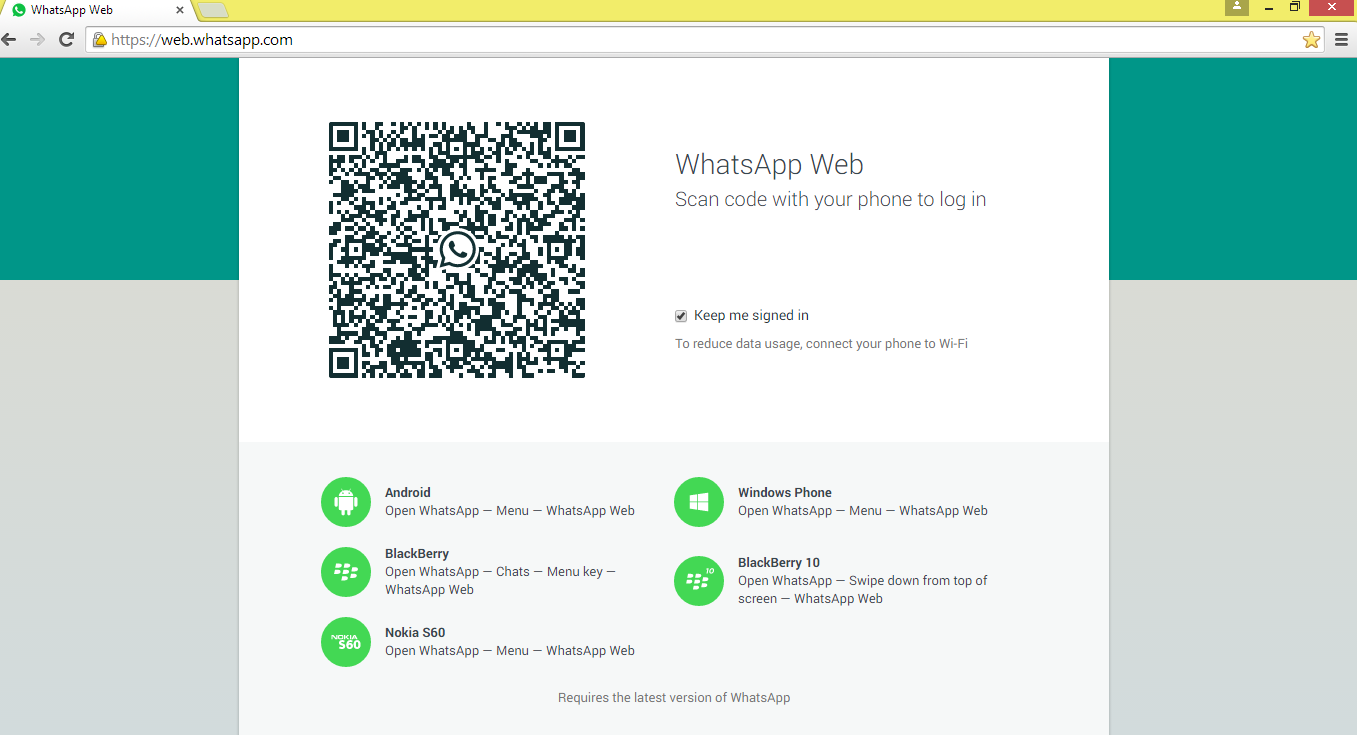Click the Android heading text

[408, 492]
